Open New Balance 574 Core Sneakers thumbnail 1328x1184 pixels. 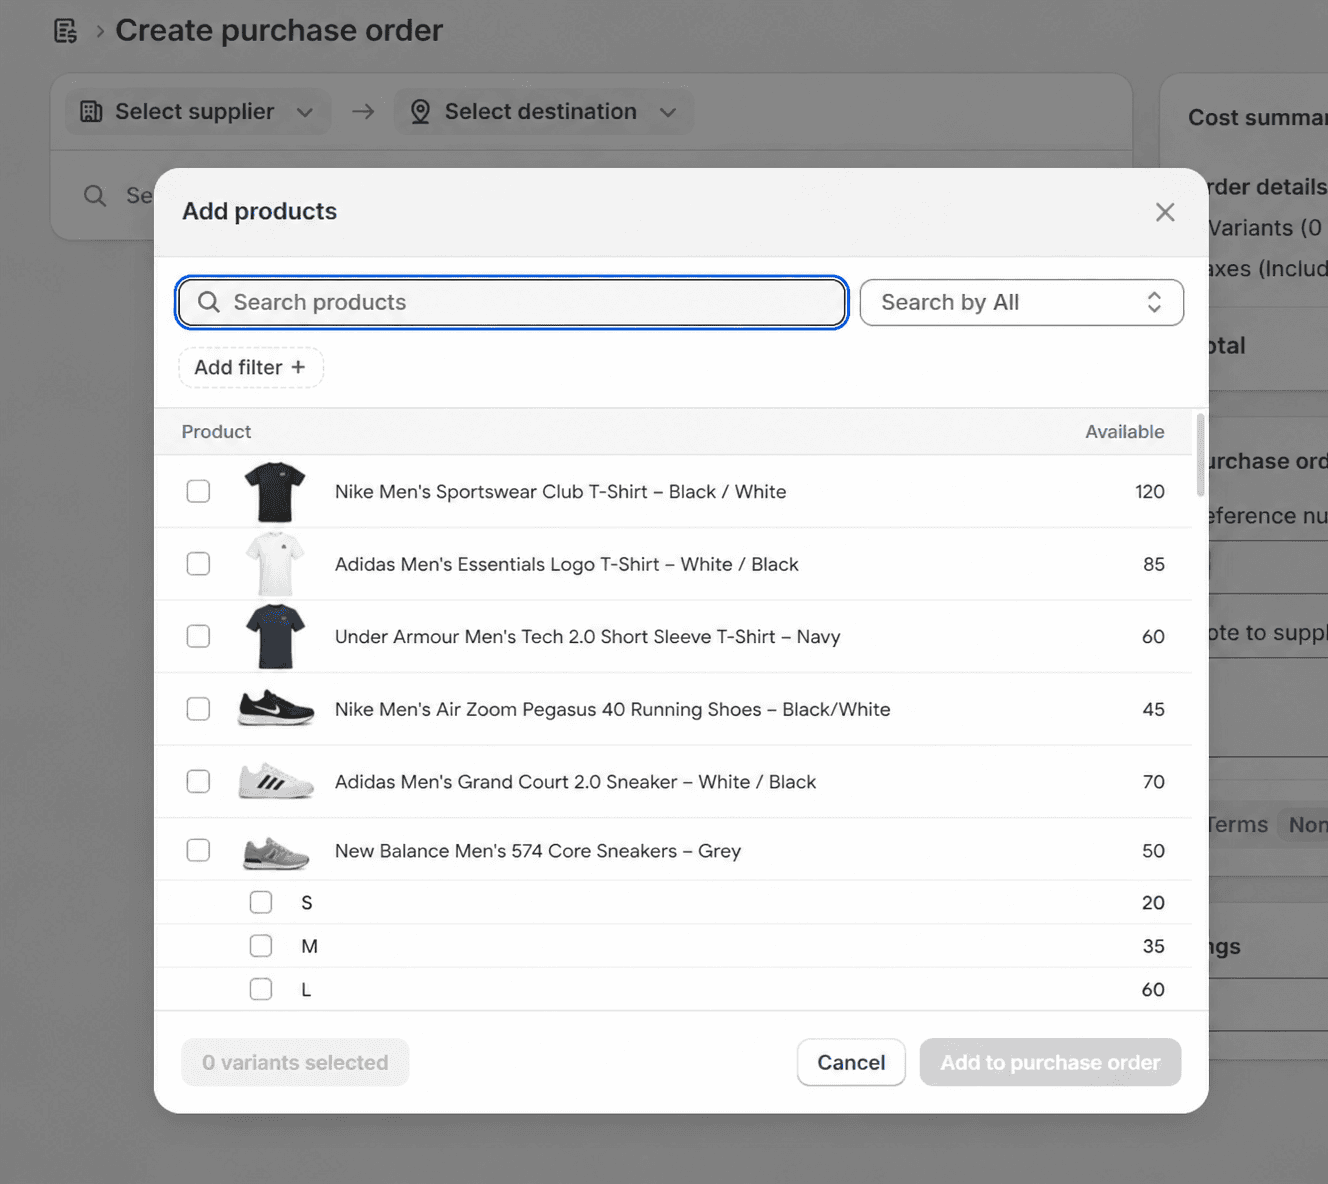click(276, 852)
